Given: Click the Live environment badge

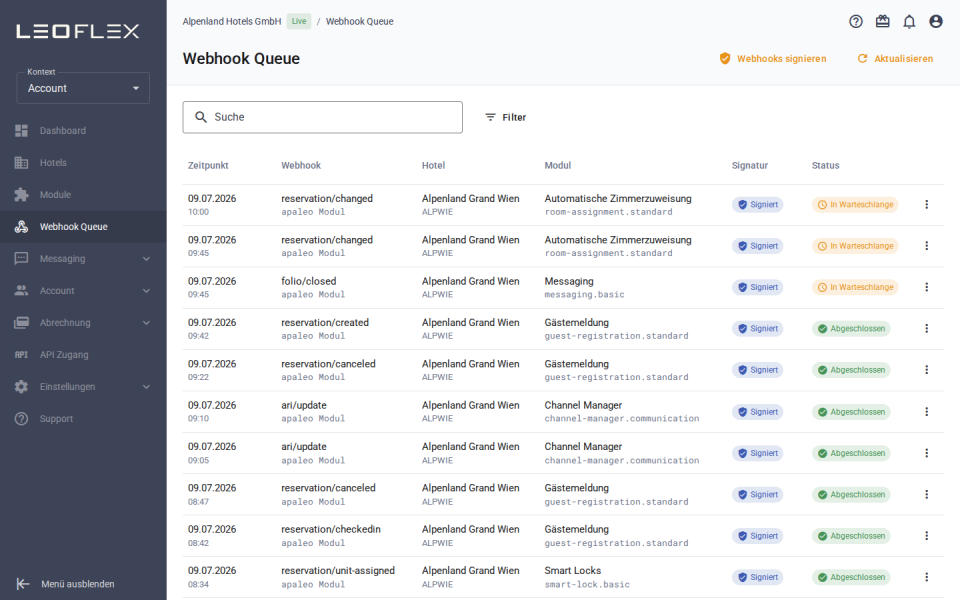Looking at the screenshot, I should tap(299, 21).
